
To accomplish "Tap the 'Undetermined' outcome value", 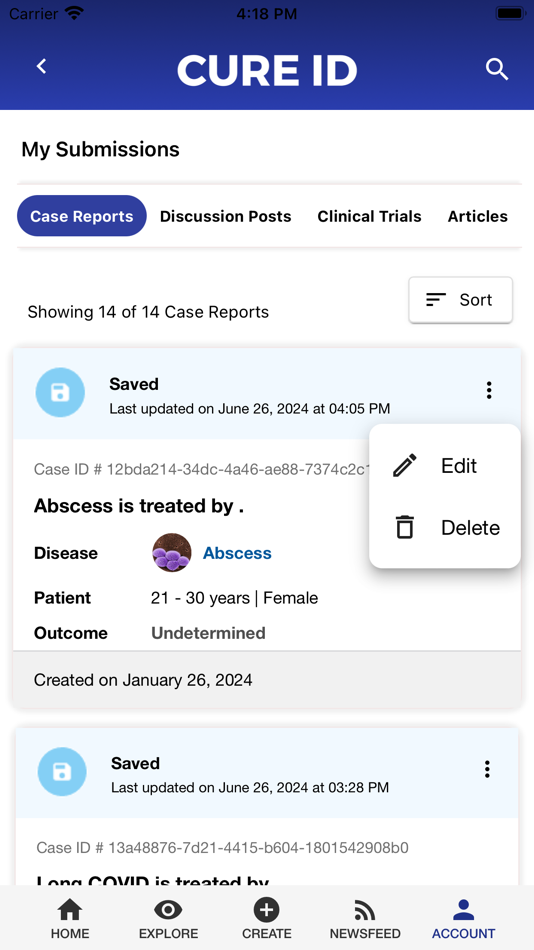I will [209, 633].
